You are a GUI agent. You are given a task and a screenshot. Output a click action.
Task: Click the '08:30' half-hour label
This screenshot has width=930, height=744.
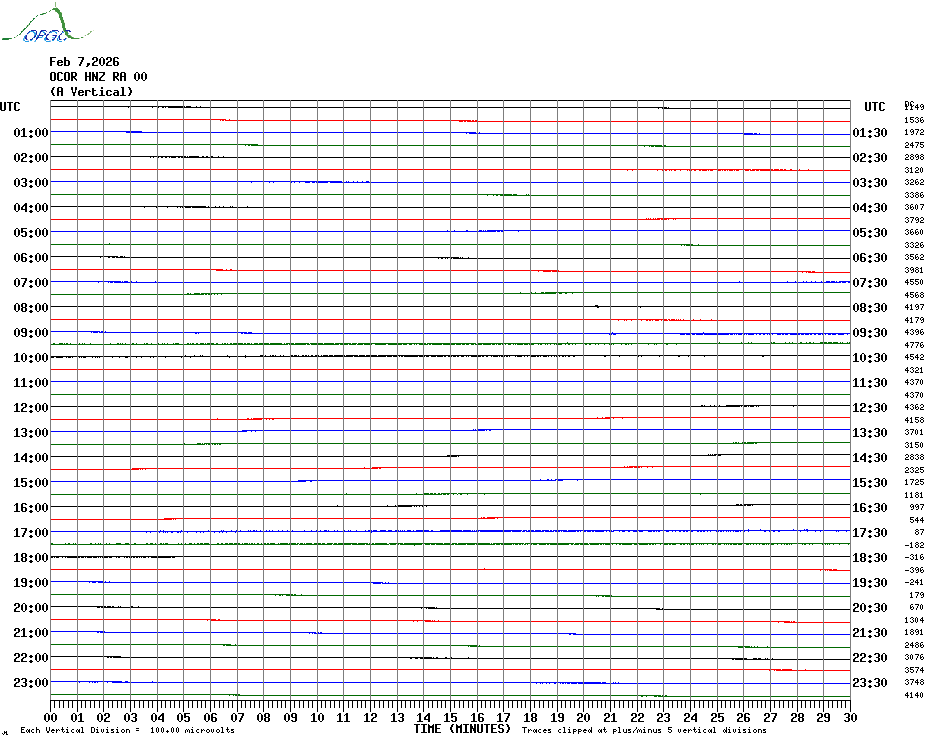[x=870, y=307]
